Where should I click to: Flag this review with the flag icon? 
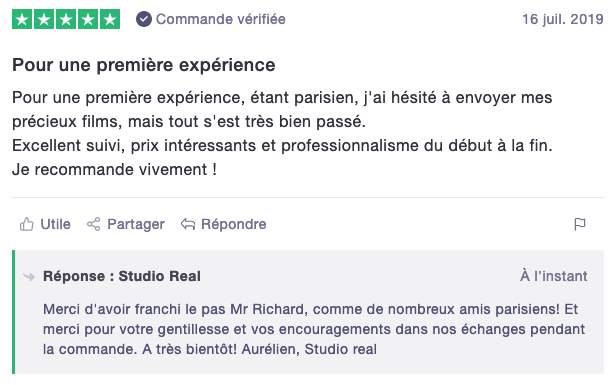pyautogui.click(x=580, y=224)
